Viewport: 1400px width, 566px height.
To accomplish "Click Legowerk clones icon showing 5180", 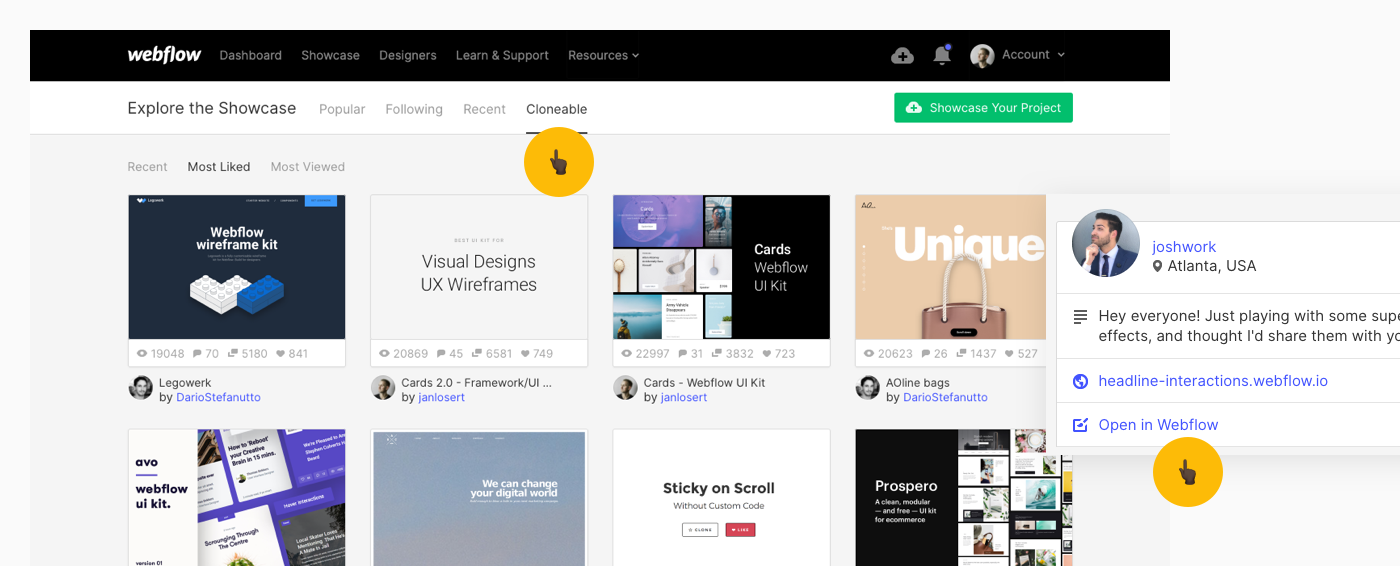I will click(232, 354).
